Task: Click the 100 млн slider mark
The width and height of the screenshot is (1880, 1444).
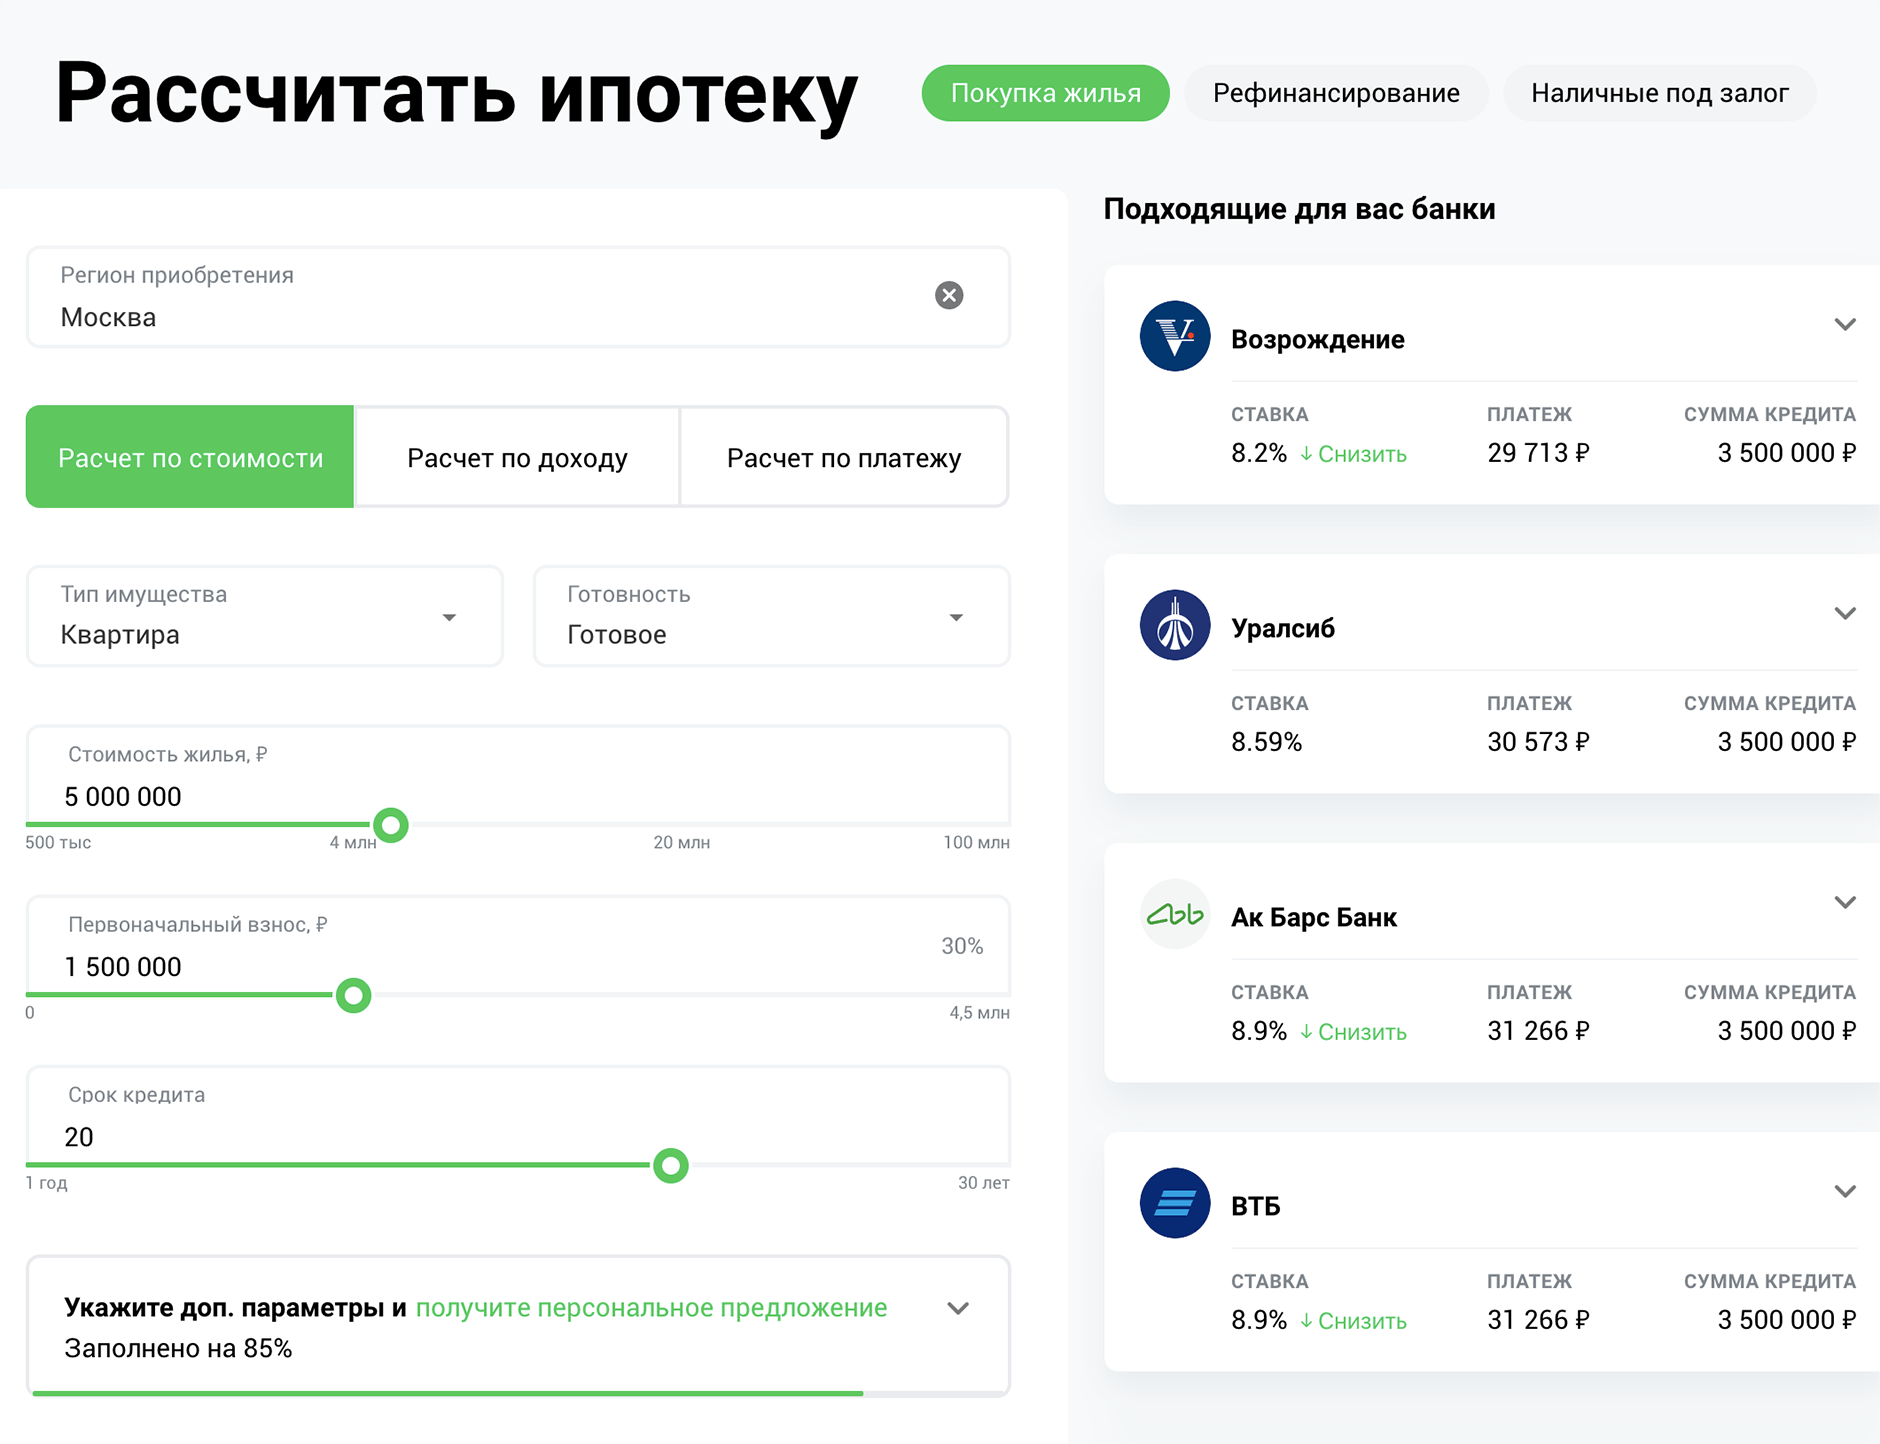Action: (x=976, y=843)
